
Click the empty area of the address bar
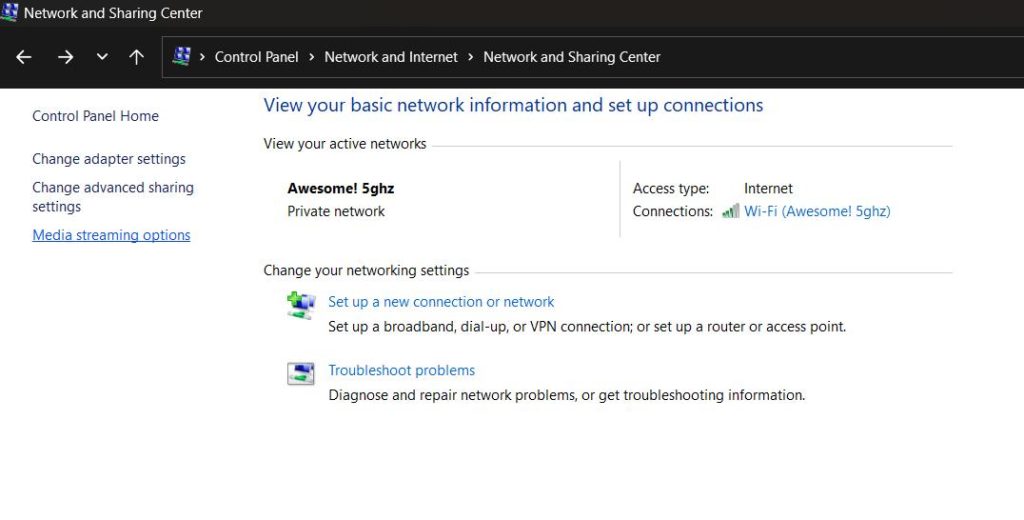[x=850, y=57]
